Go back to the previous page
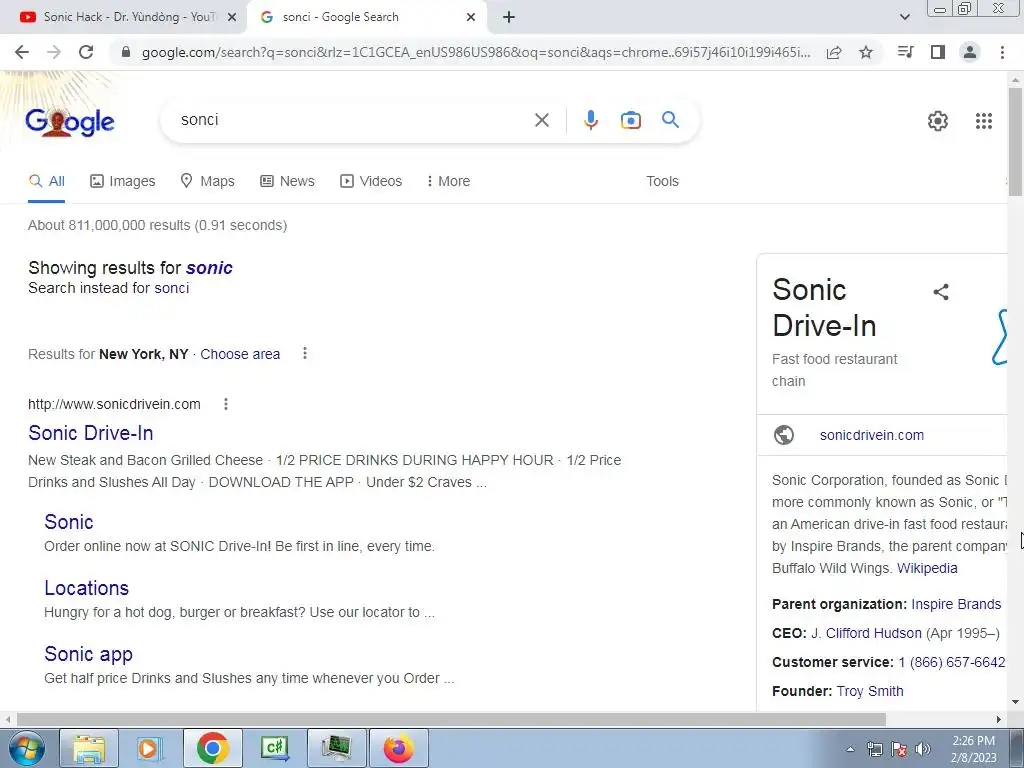The height and width of the screenshot is (768, 1024). (x=22, y=52)
